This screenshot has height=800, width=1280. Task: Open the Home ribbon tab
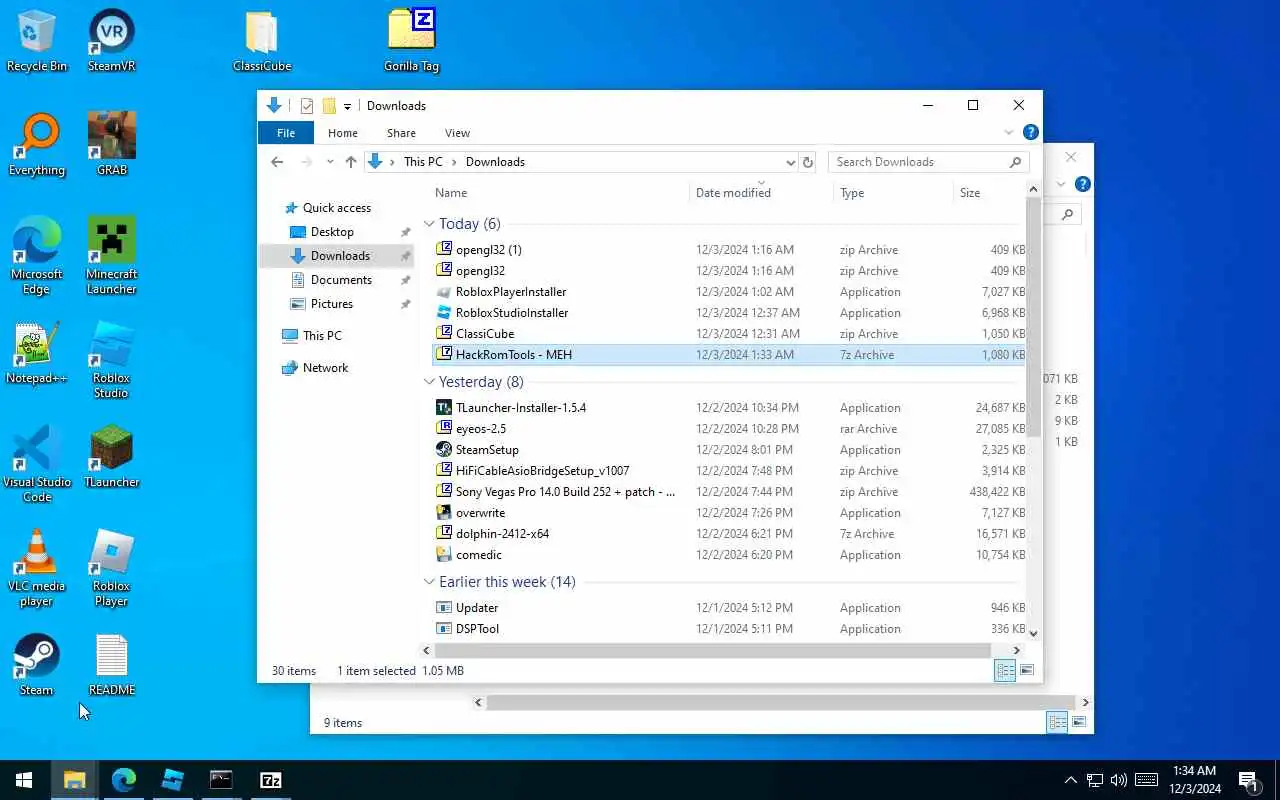[x=343, y=133]
